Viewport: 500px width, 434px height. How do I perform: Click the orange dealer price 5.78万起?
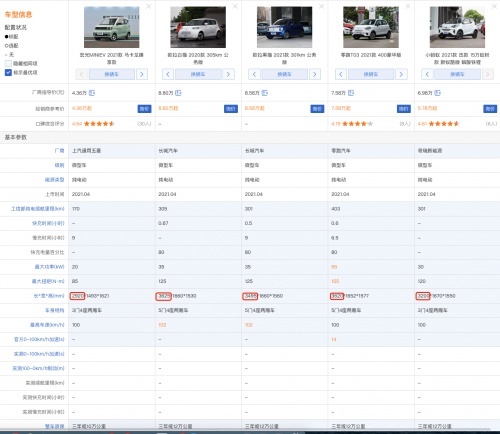click(427, 108)
